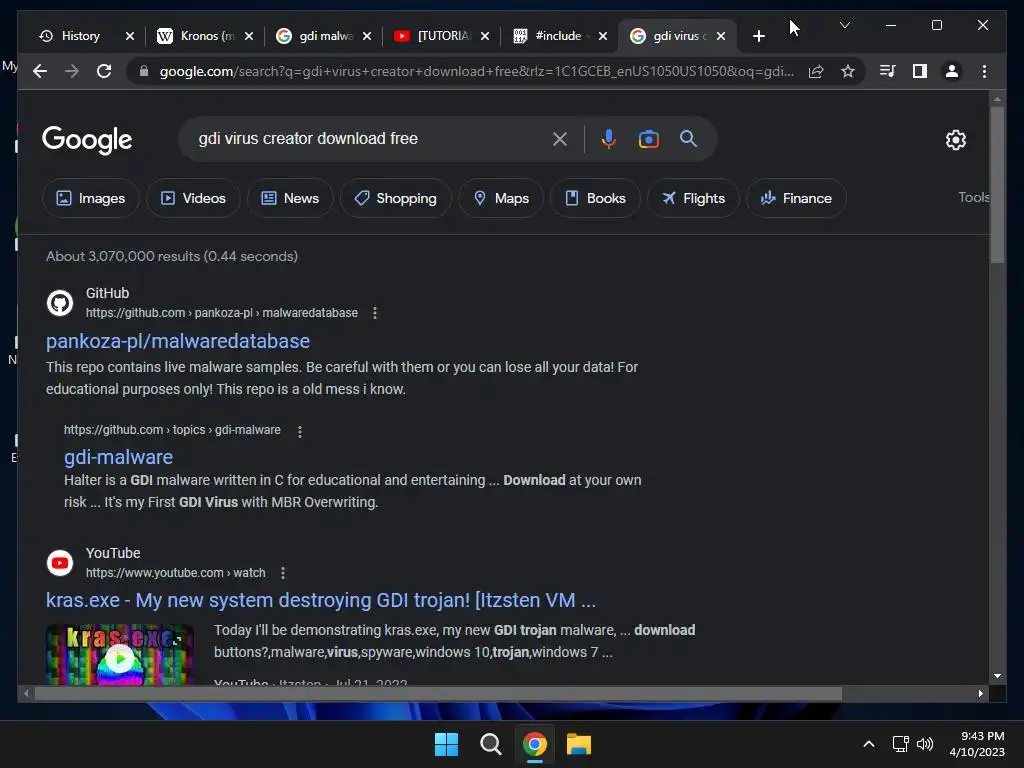1024x768 pixels.
Task: Open more options for GitHub malwaredatabase result
Action: click(x=375, y=313)
